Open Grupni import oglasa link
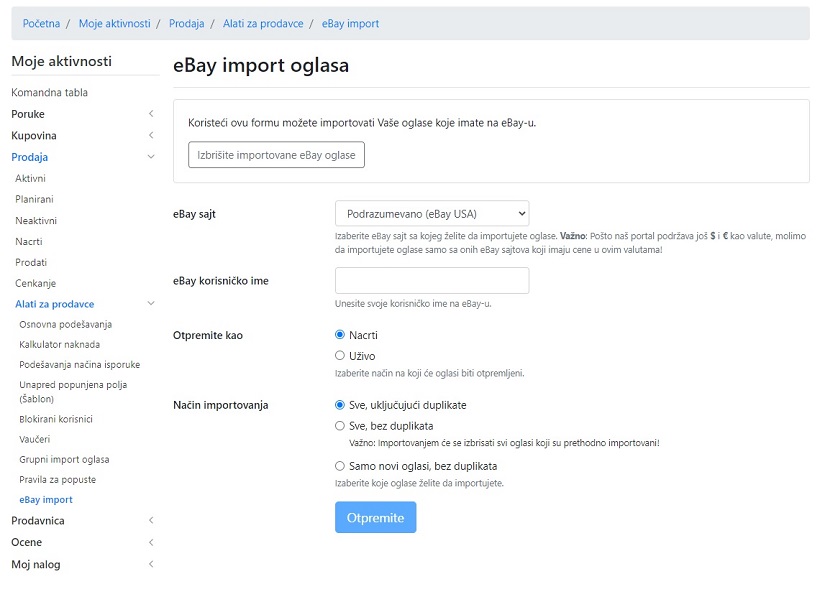Image resolution: width=825 pixels, height=597 pixels. point(64,460)
